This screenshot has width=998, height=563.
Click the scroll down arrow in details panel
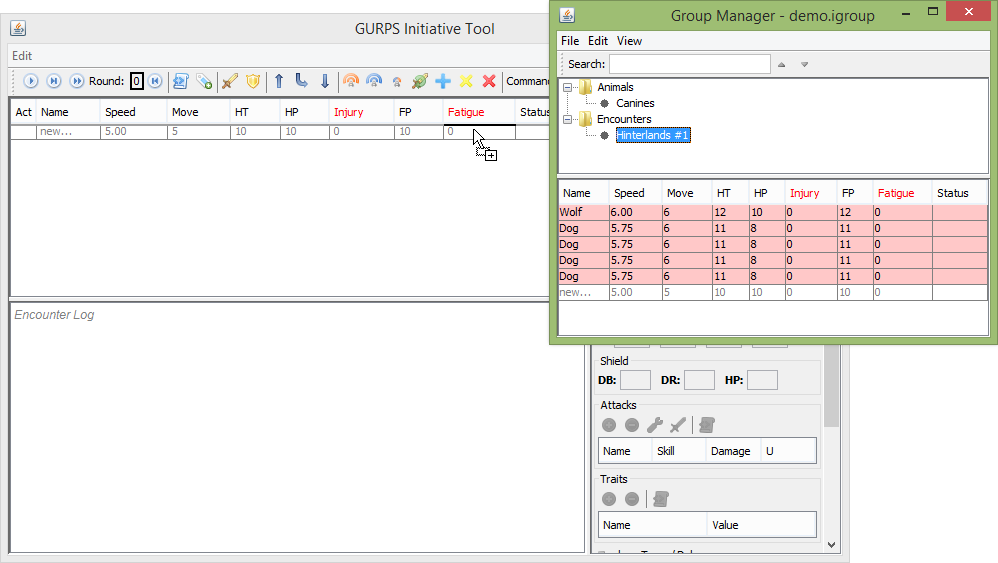coord(831,545)
